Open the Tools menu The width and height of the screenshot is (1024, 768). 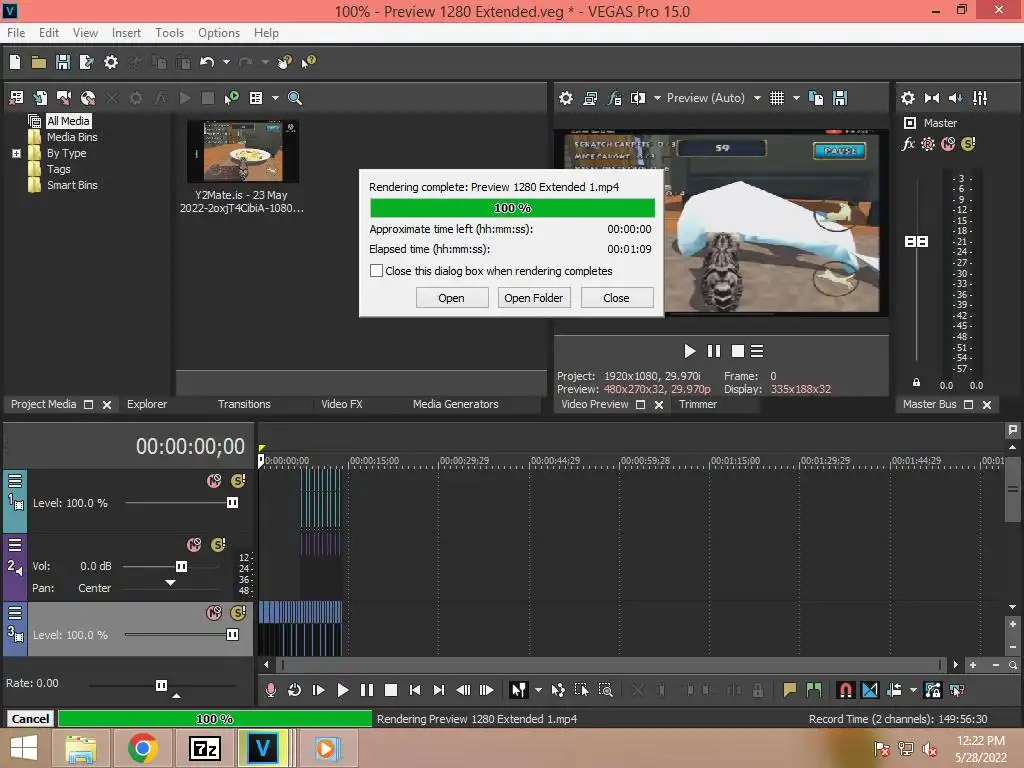click(x=169, y=33)
